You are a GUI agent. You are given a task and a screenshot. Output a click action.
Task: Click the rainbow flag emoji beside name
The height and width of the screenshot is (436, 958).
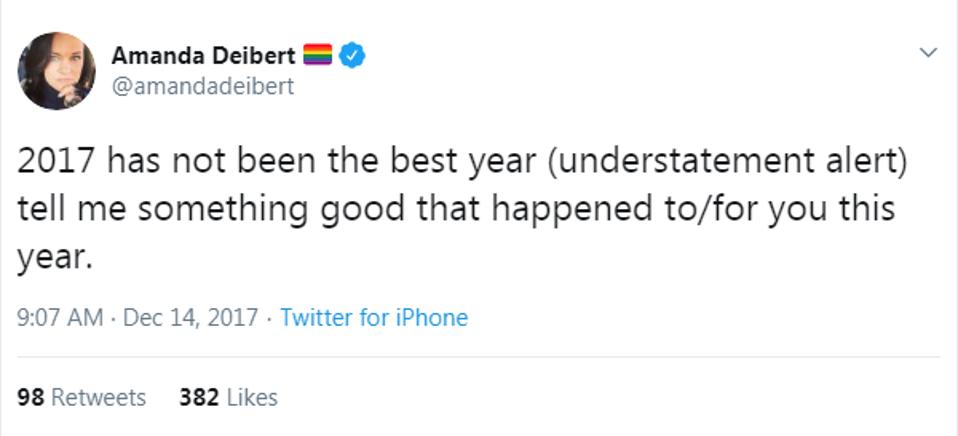click(318, 54)
